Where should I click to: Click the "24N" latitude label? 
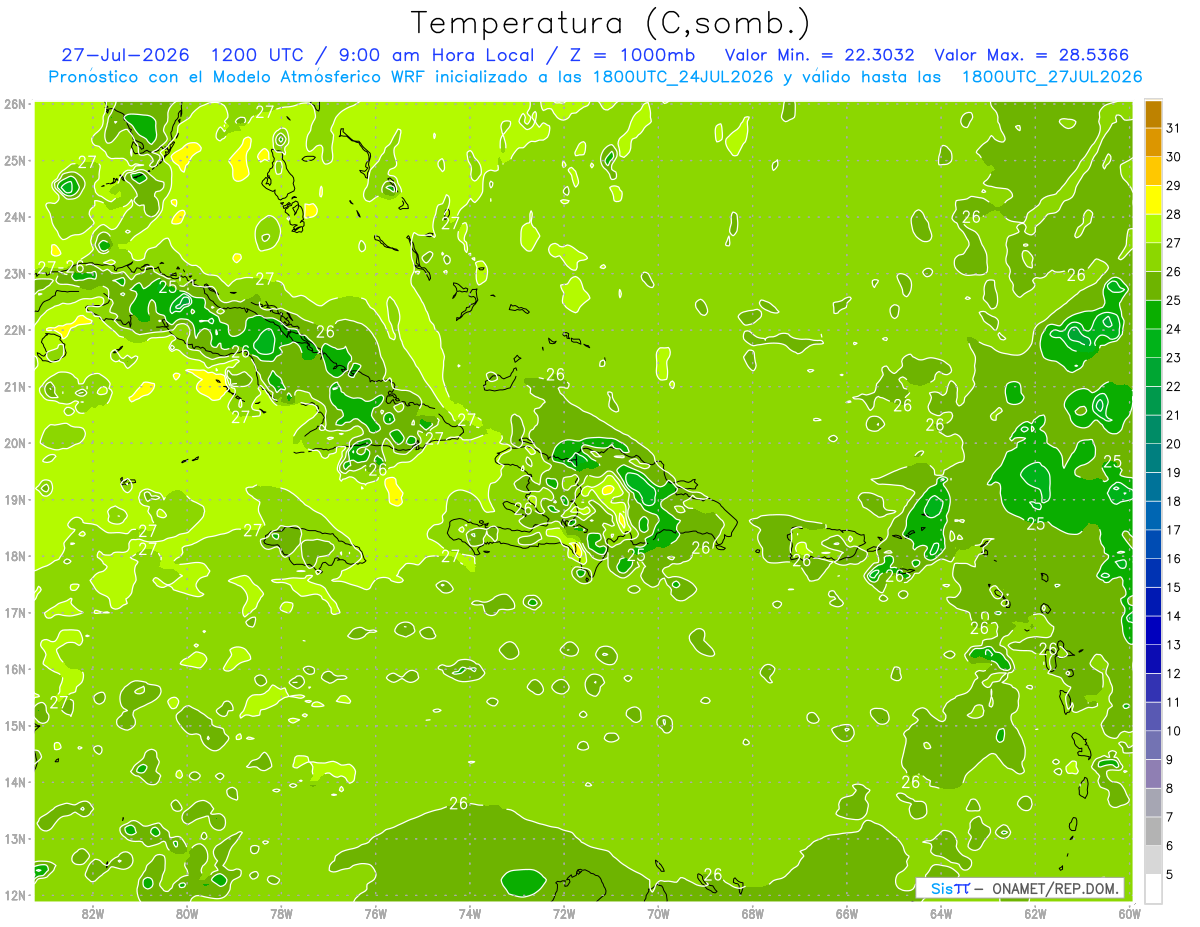coord(15,217)
